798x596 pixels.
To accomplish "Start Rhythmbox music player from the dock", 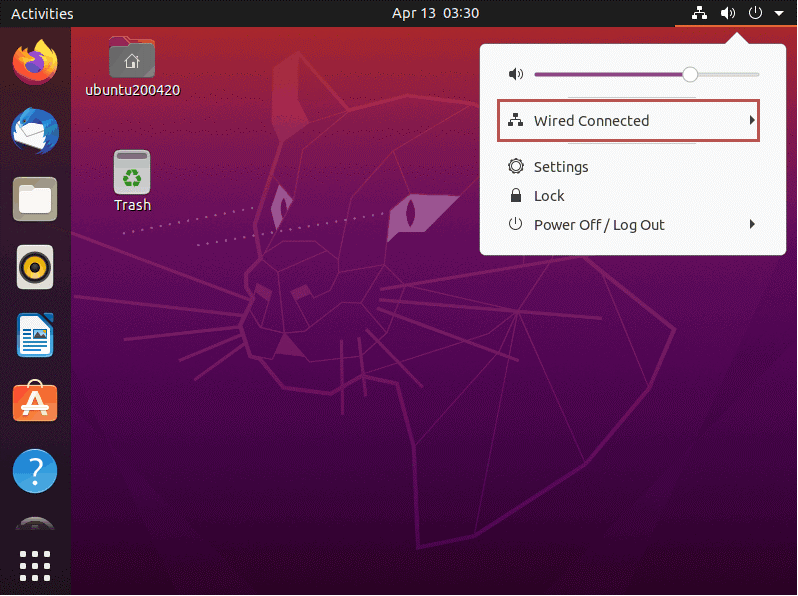I will (x=35, y=267).
